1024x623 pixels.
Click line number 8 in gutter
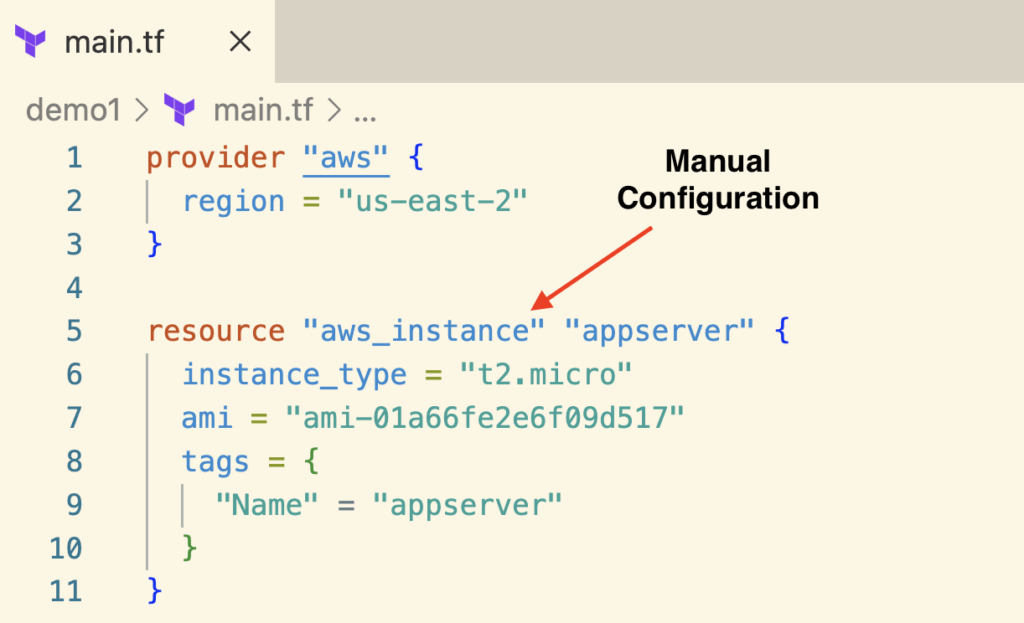click(74, 462)
